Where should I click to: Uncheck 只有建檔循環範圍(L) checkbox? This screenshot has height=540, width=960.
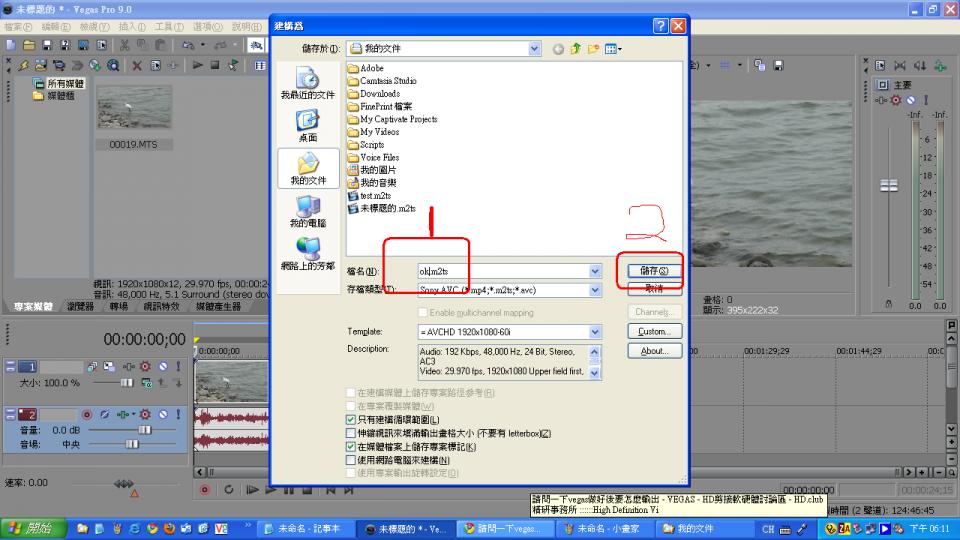351,419
